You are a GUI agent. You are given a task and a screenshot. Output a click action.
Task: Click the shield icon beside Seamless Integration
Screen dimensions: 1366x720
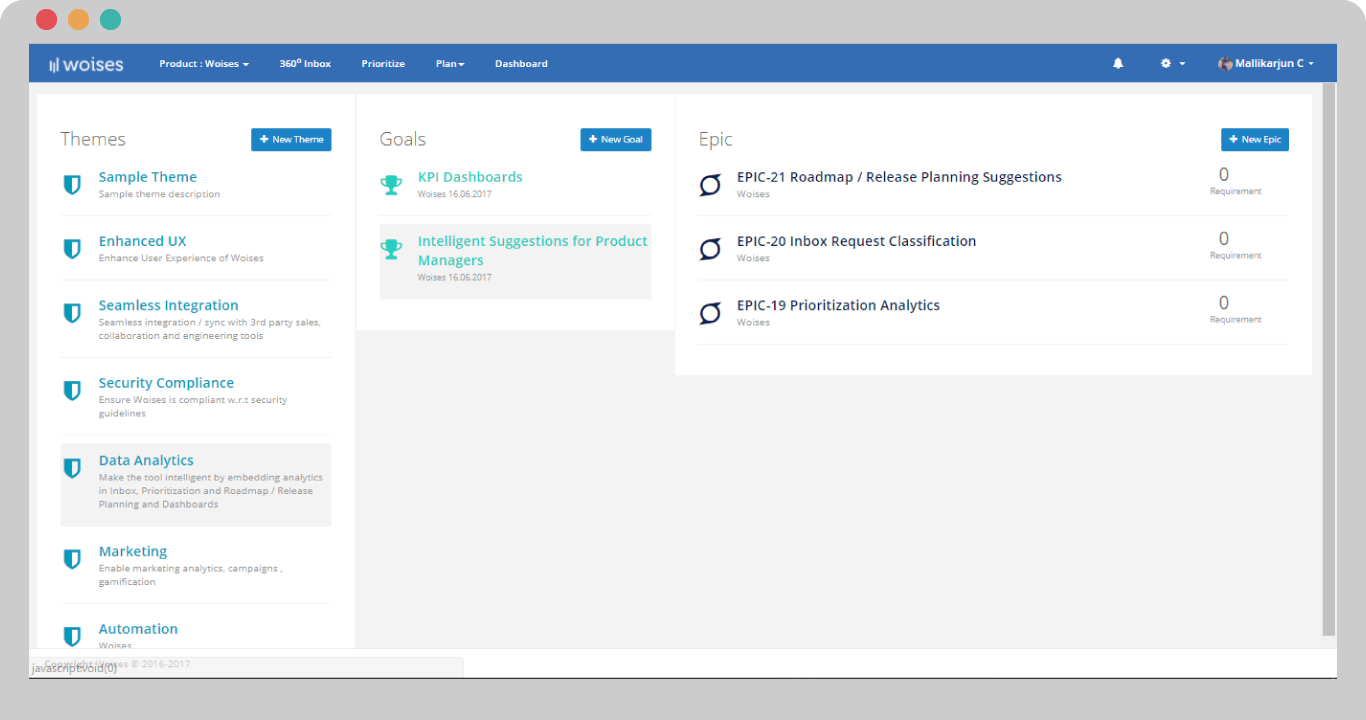[x=72, y=313]
